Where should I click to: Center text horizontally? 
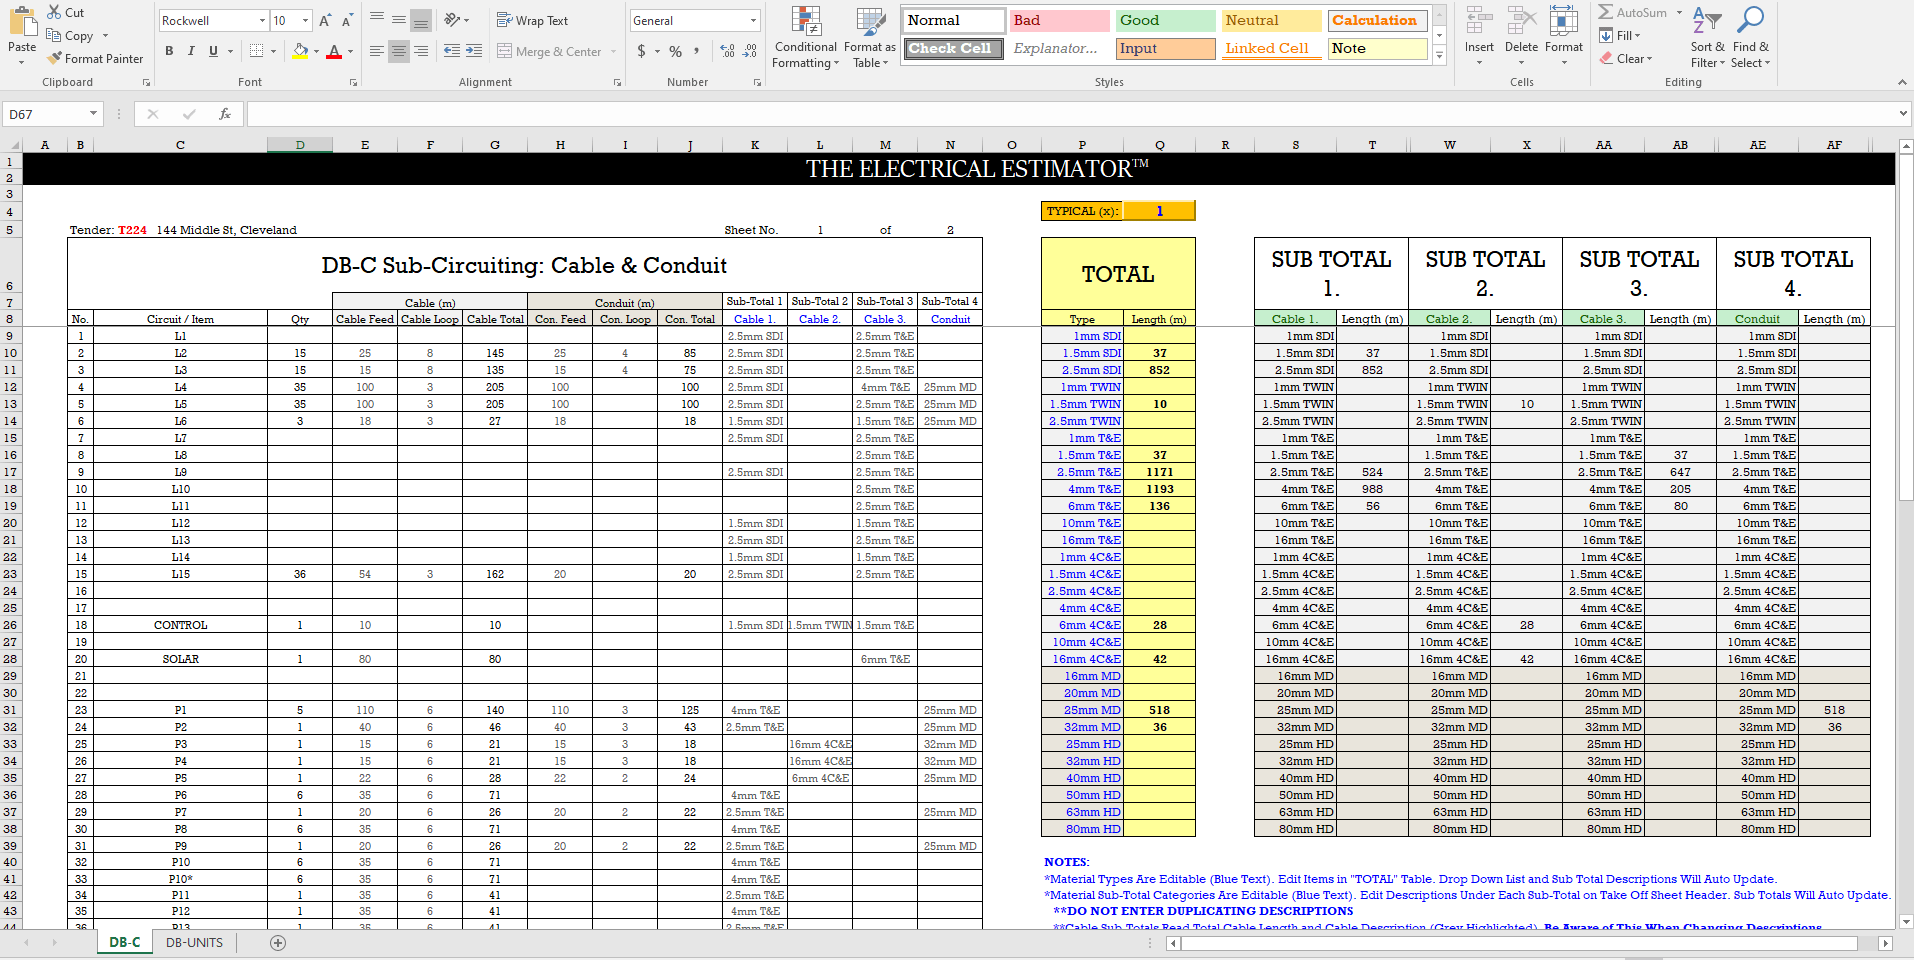[x=399, y=51]
